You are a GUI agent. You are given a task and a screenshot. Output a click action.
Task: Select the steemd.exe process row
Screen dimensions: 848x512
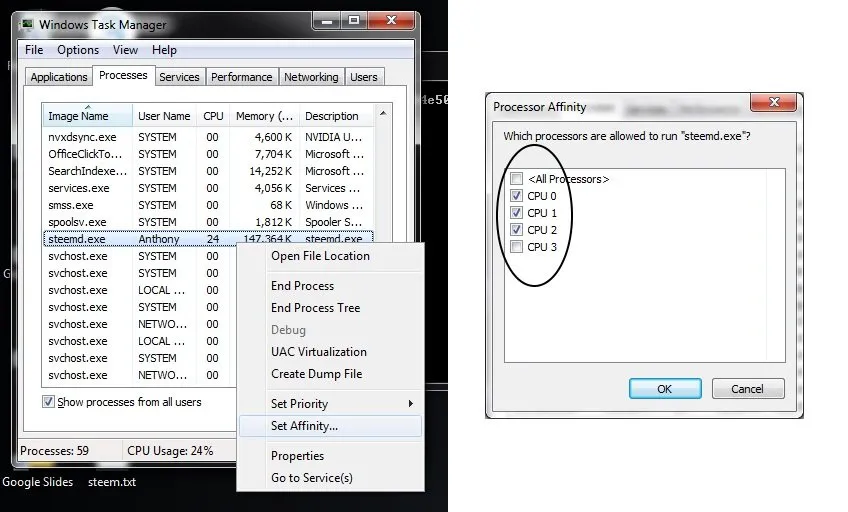(x=208, y=238)
